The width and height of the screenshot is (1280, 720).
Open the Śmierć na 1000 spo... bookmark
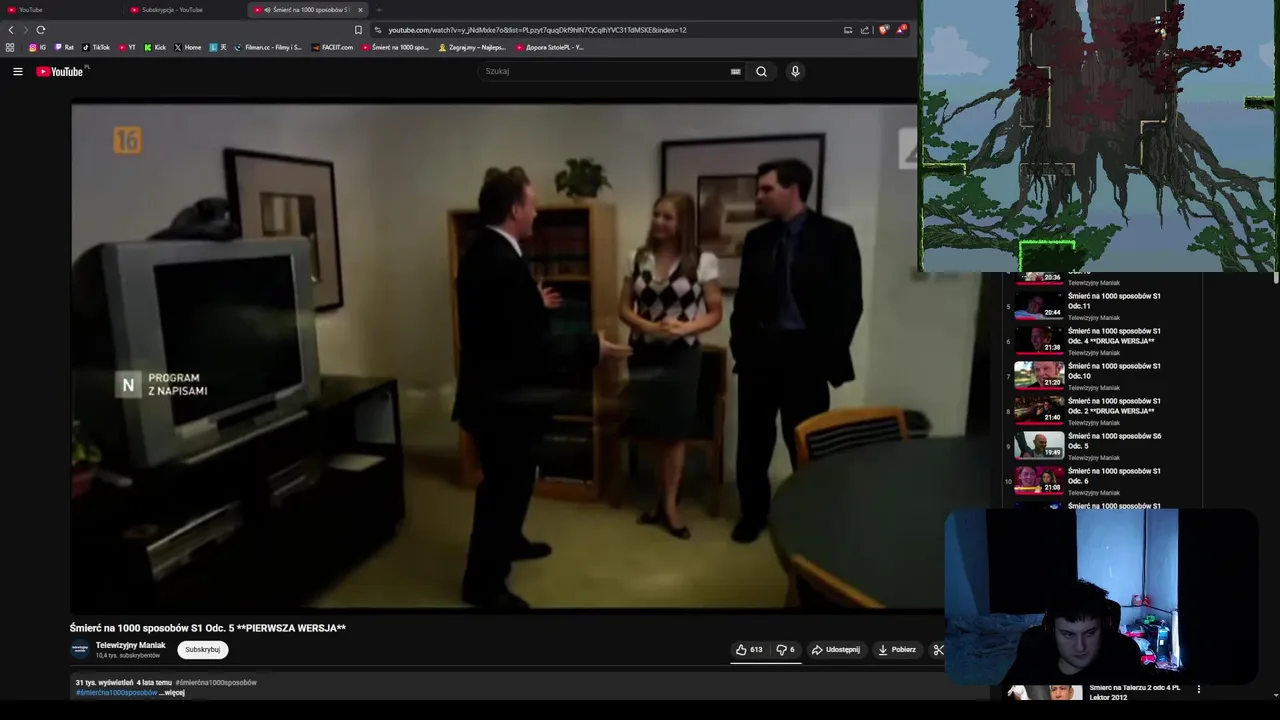click(396, 47)
